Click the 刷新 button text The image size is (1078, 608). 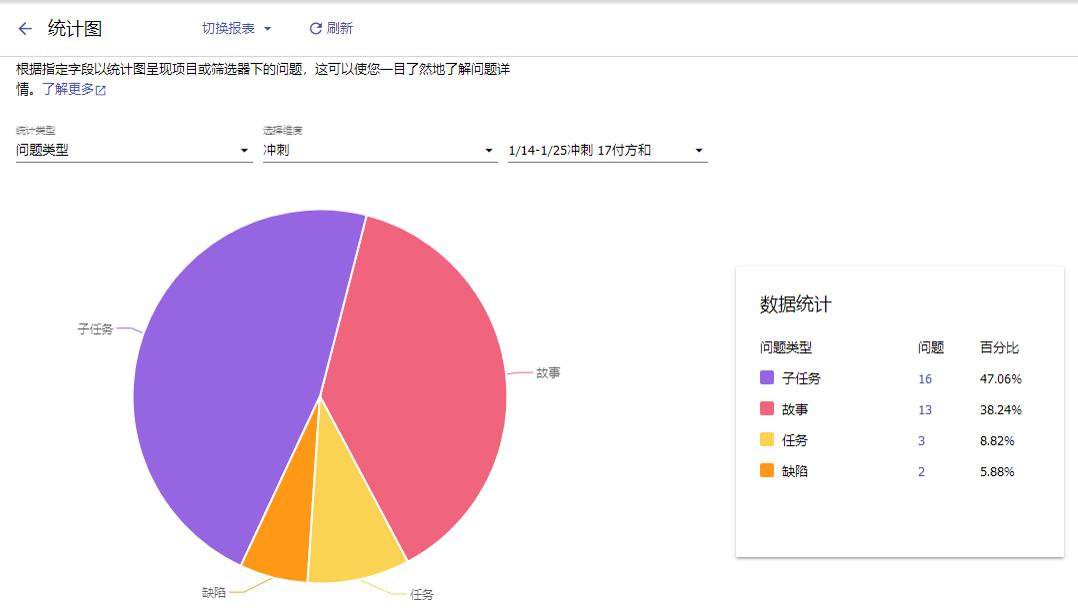(340, 28)
